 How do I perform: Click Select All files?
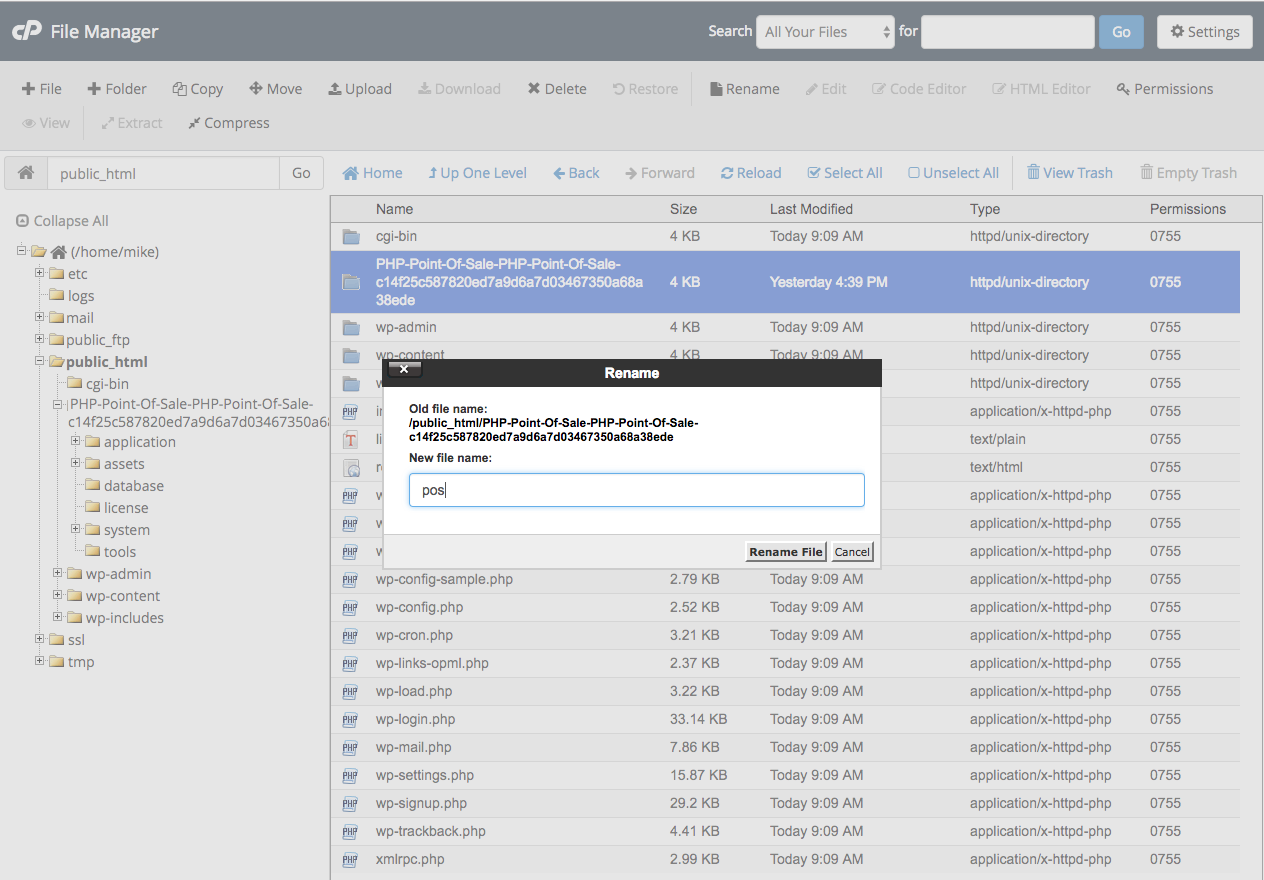[845, 173]
